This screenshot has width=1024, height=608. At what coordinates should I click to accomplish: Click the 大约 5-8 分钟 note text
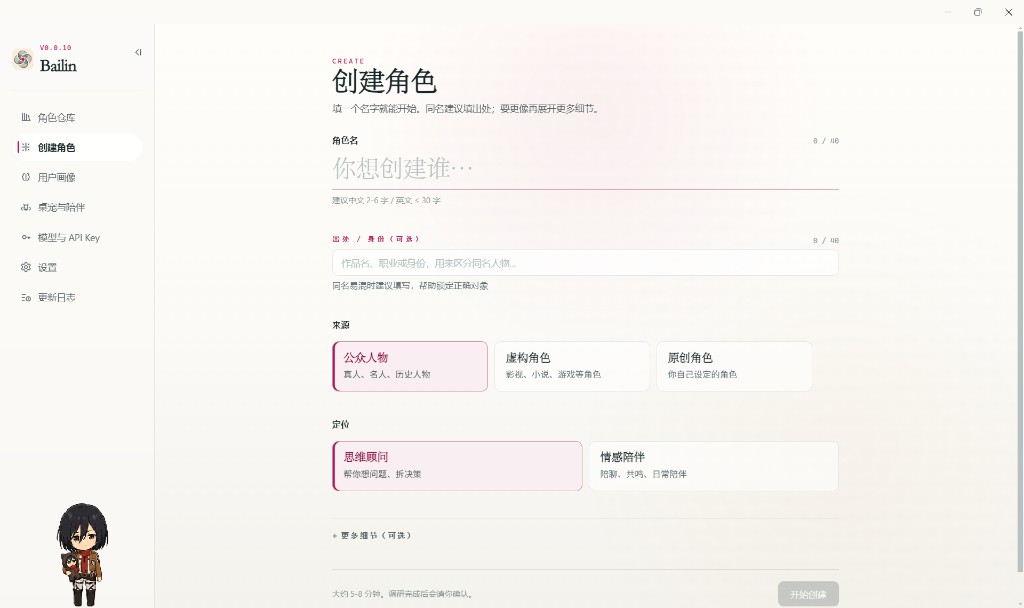tap(402, 594)
